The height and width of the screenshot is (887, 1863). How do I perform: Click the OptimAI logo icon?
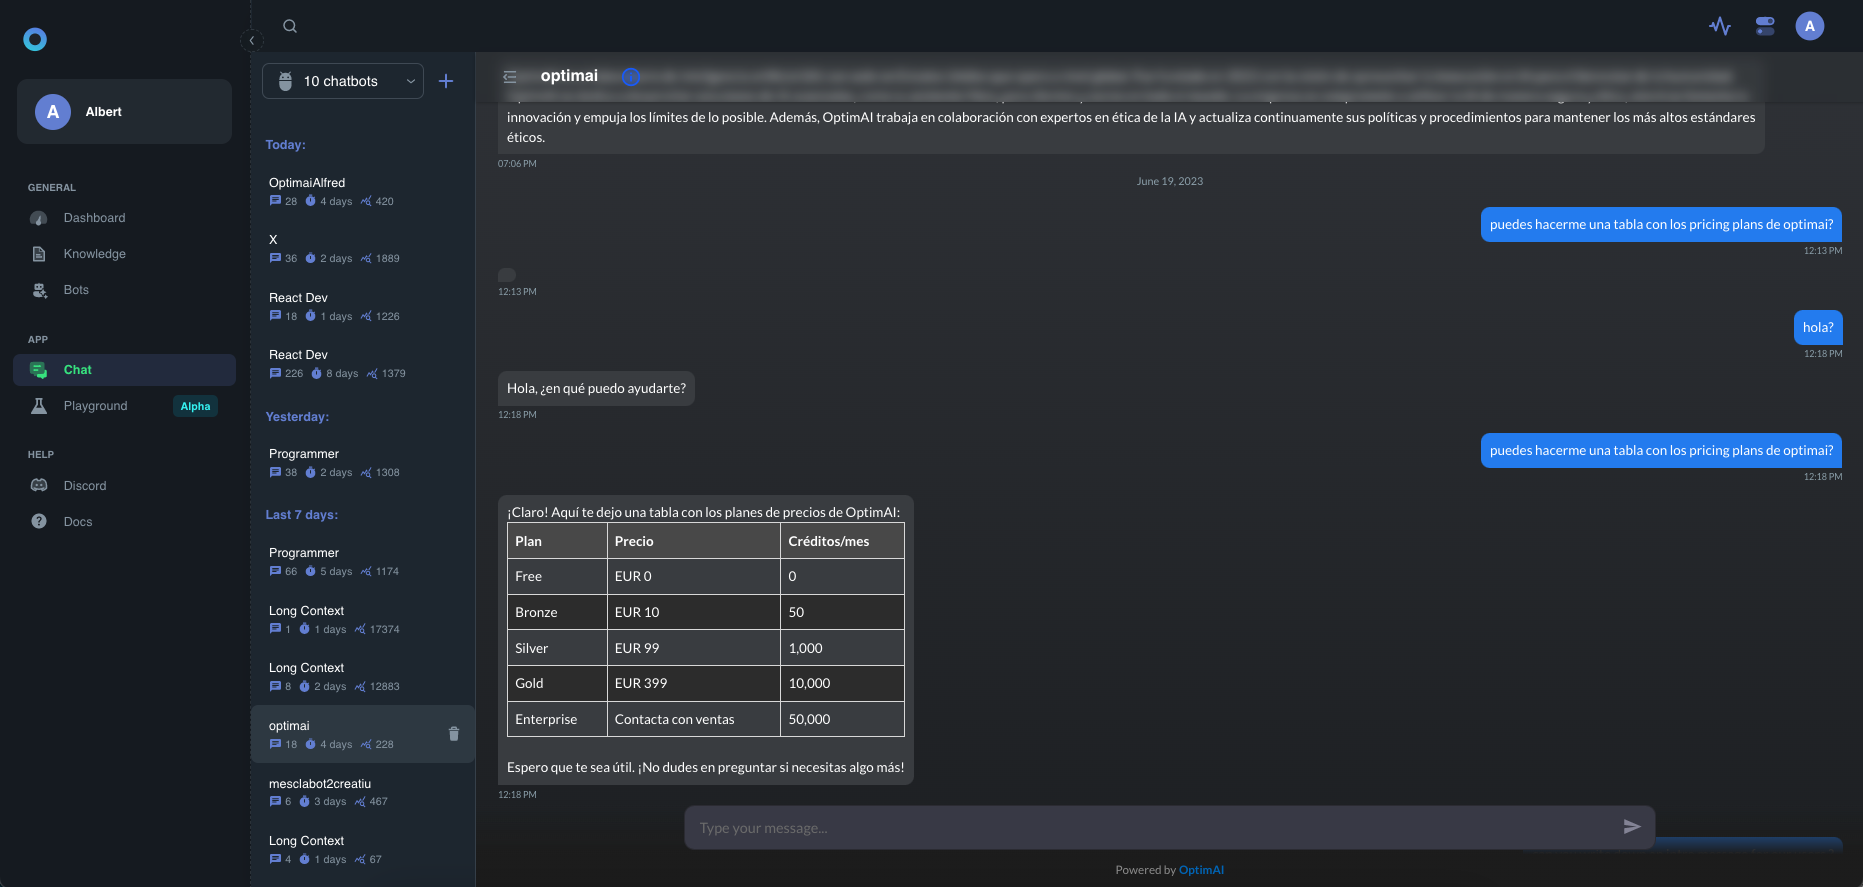pos(35,39)
